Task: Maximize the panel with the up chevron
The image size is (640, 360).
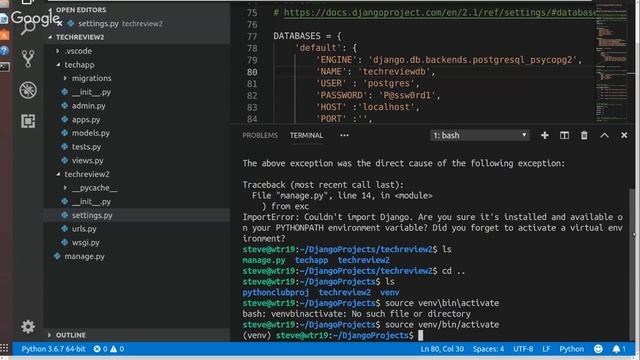Action: 604,135
